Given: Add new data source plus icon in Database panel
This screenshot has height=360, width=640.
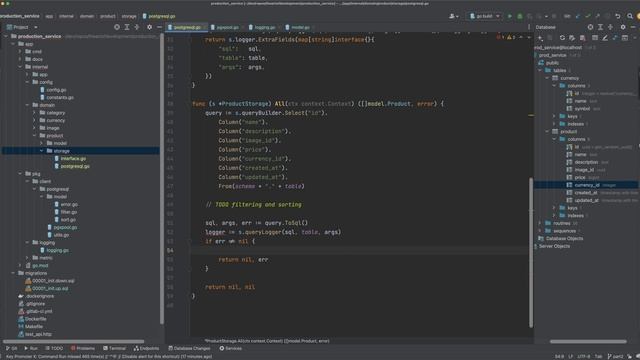Looking at the screenshot, I should pos(540,38).
